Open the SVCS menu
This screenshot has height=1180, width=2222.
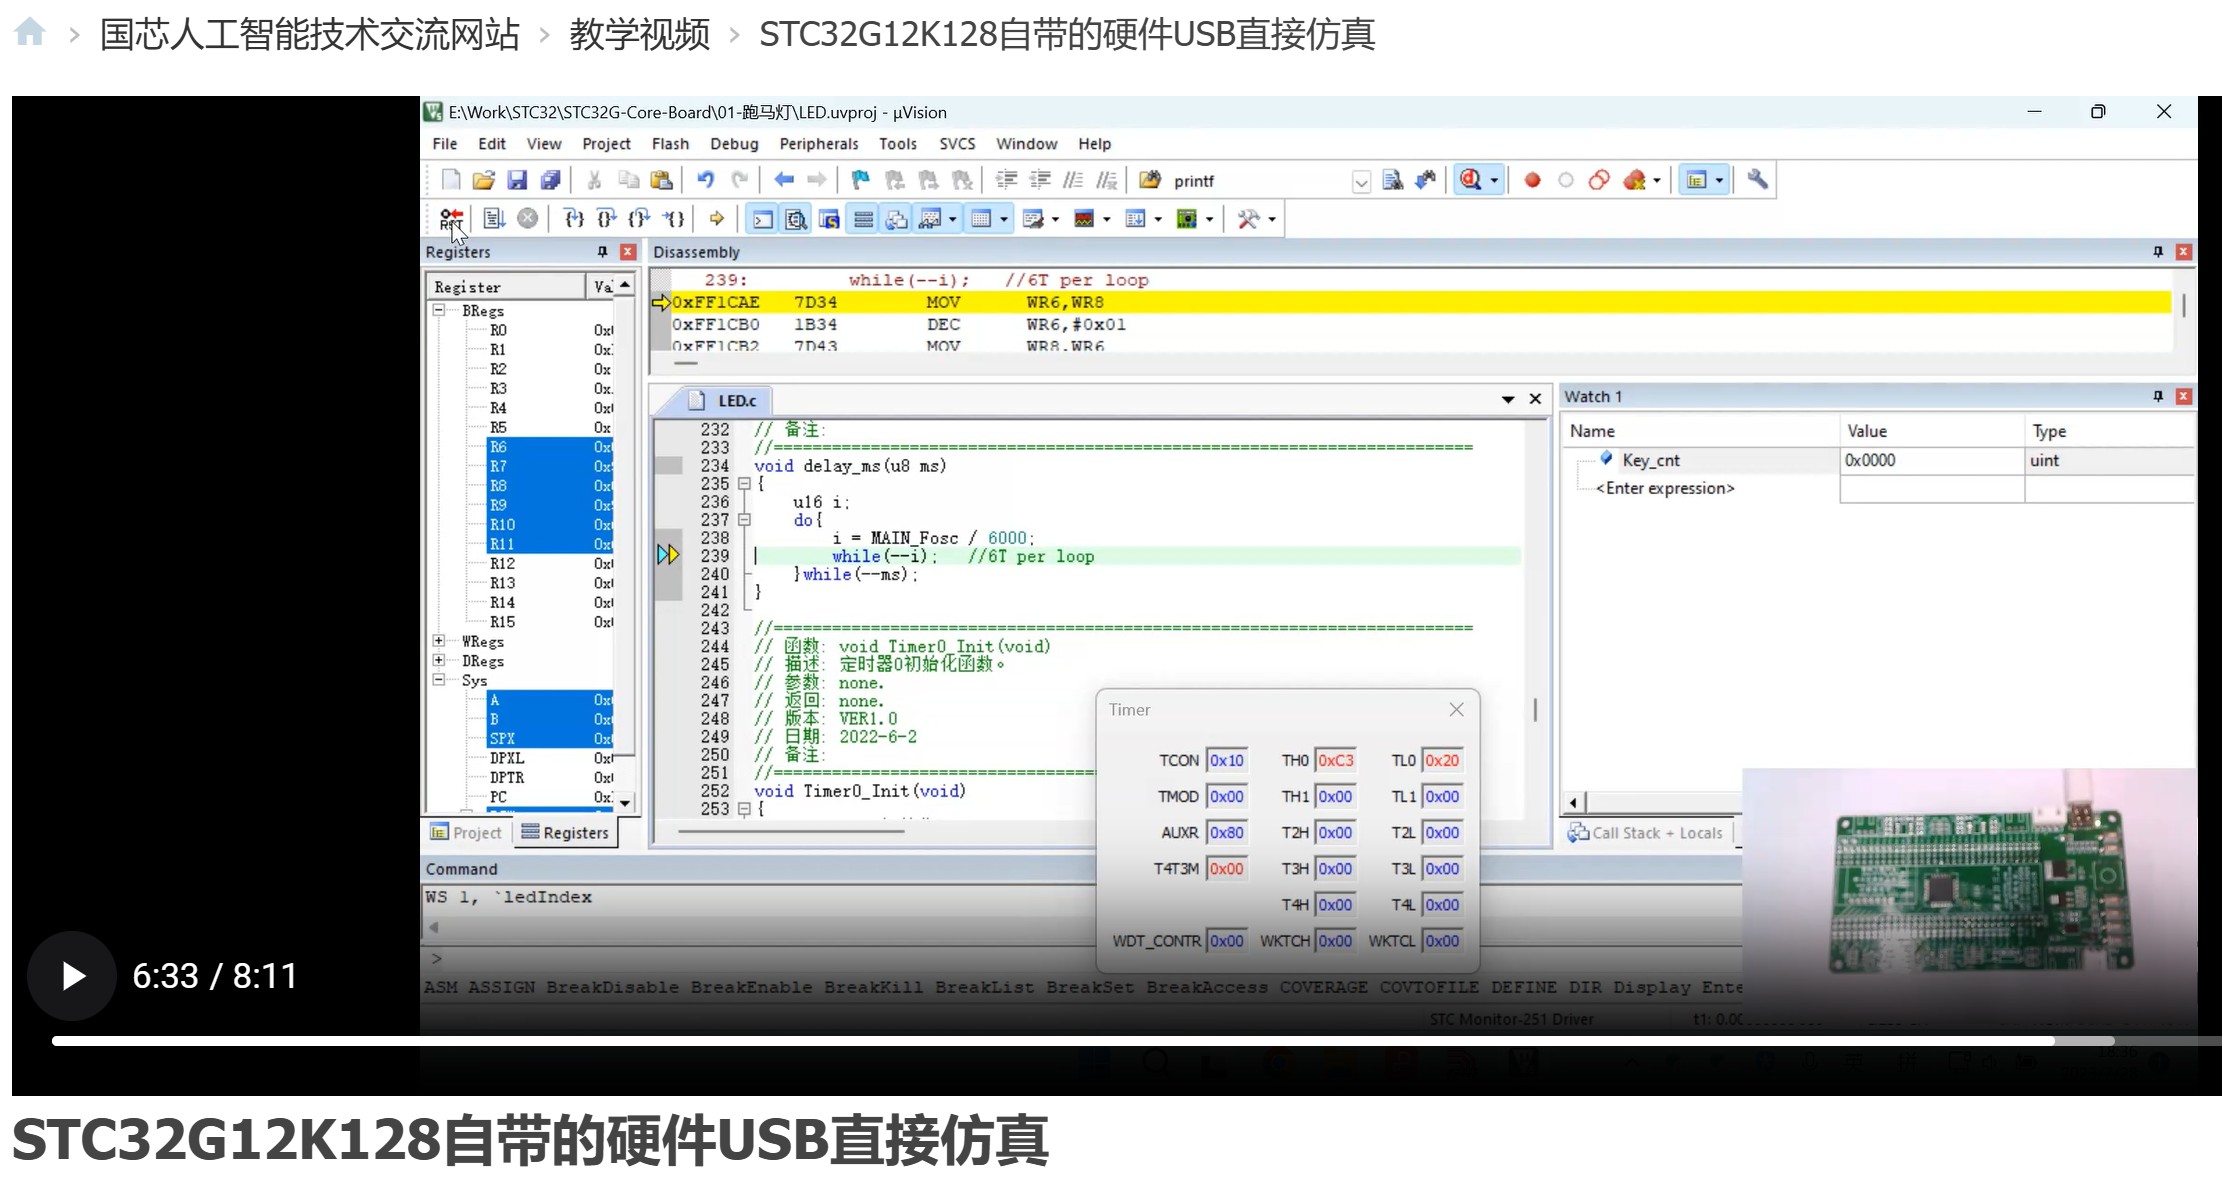[x=957, y=144]
